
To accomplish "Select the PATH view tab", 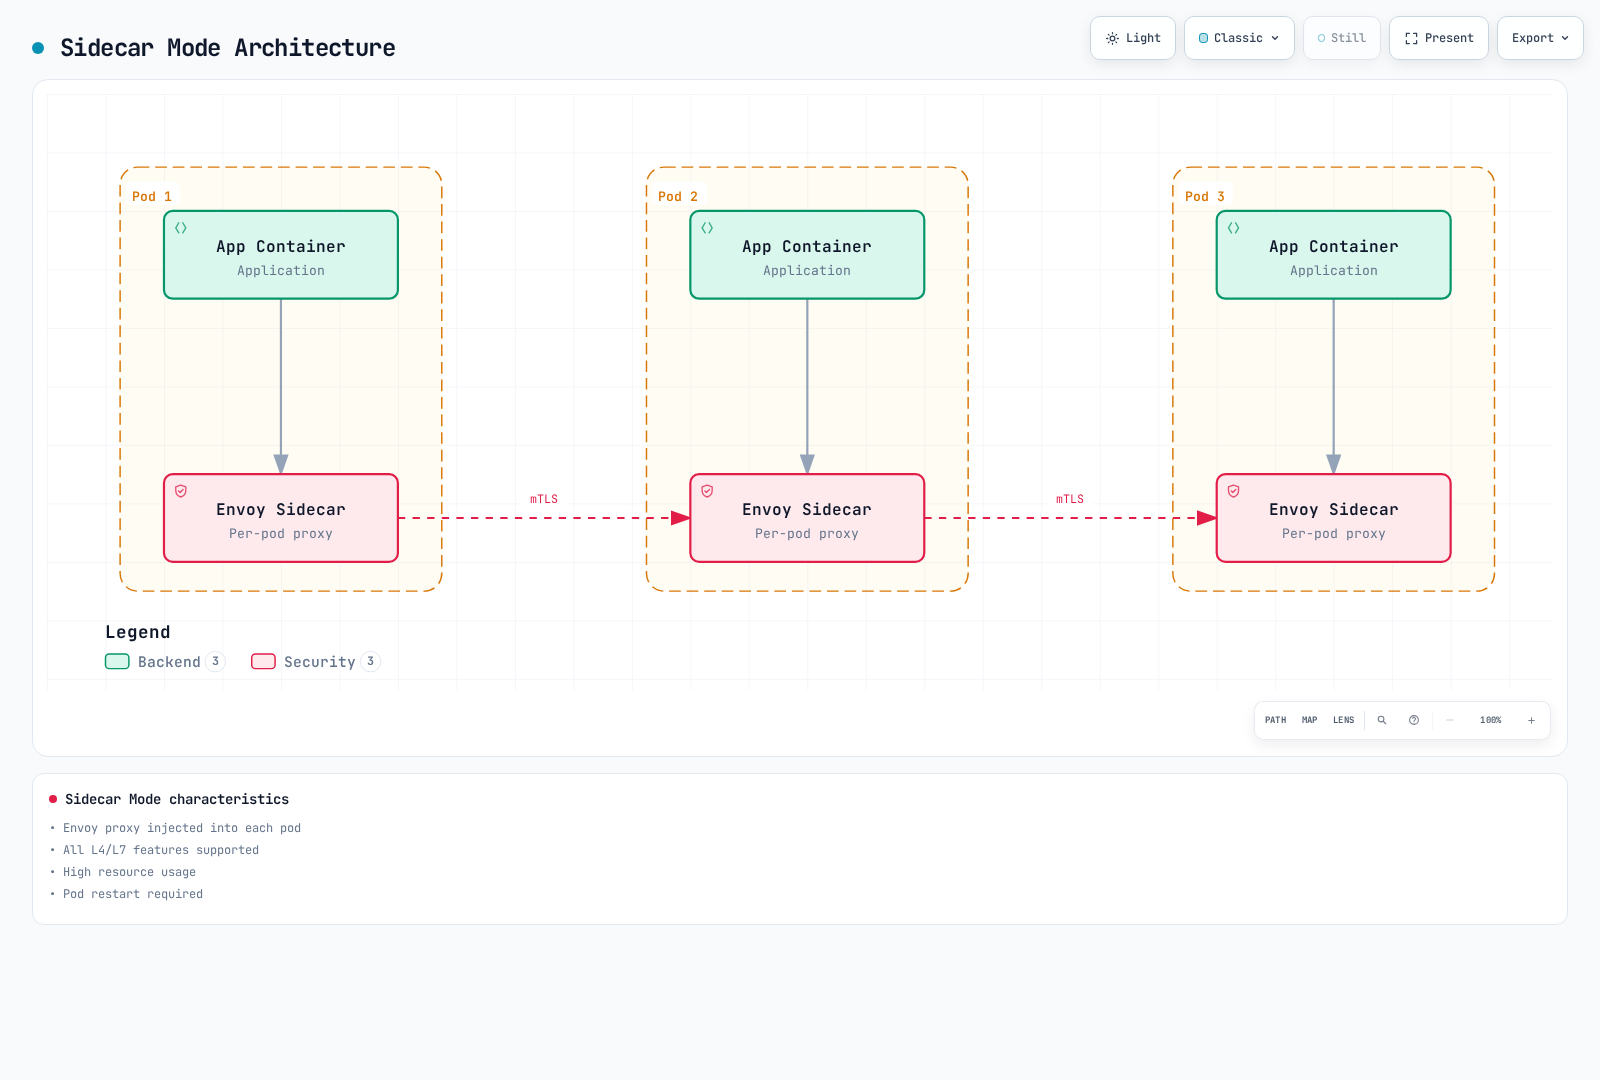I will pos(1276,720).
